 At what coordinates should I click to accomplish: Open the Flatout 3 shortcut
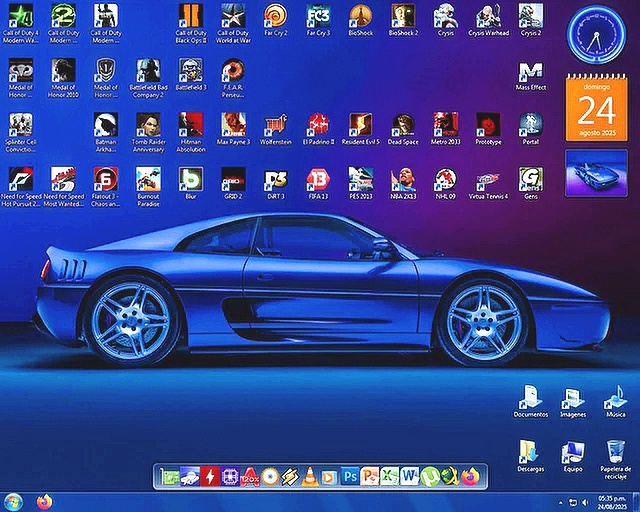(x=106, y=187)
